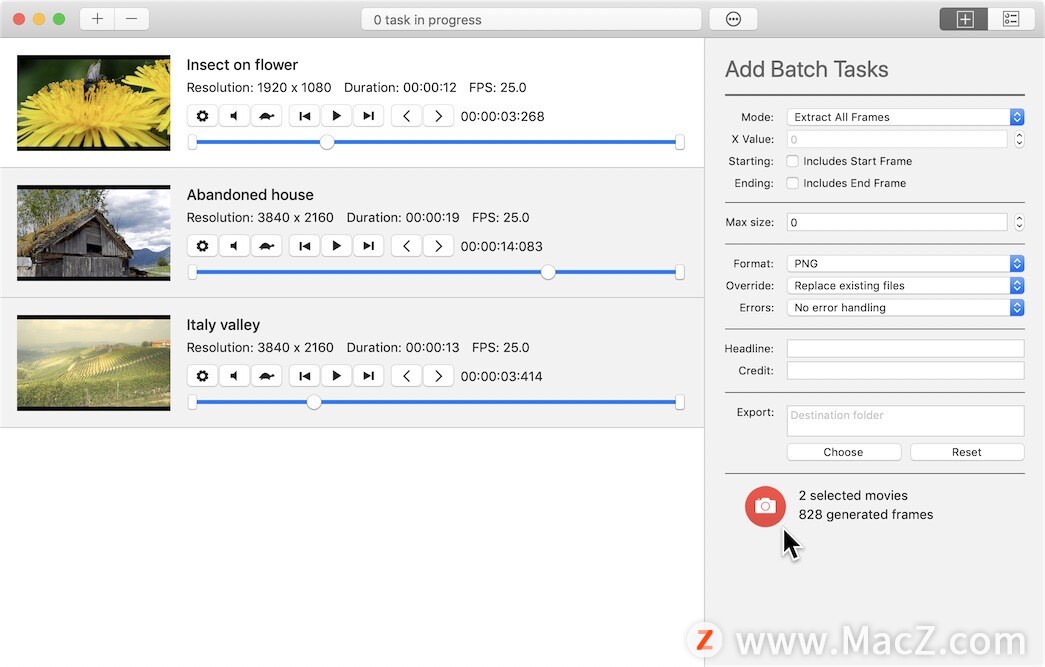Step to next frame in Italy valley

439,376
